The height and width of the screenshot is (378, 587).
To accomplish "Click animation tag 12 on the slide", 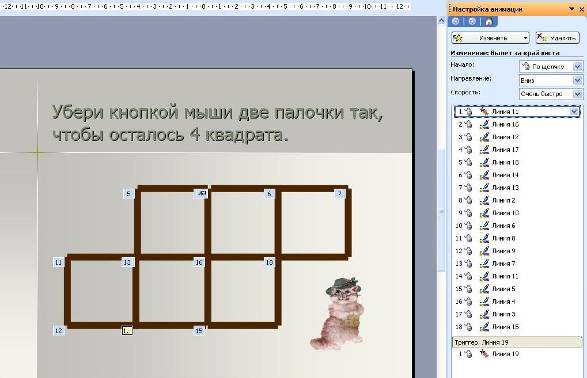I will click(58, 330).
